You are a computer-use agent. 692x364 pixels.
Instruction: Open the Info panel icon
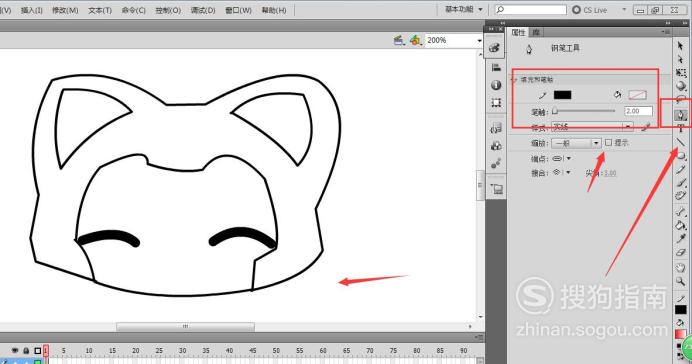[496, 85]
